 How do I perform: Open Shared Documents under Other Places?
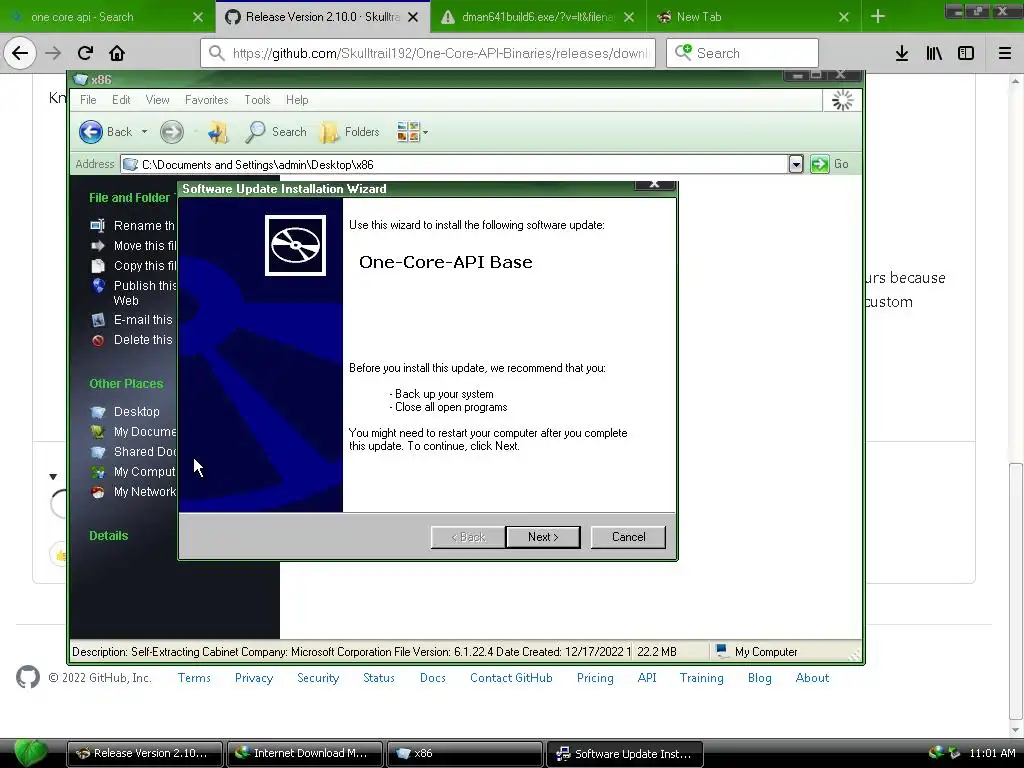[x=133, y=452]
